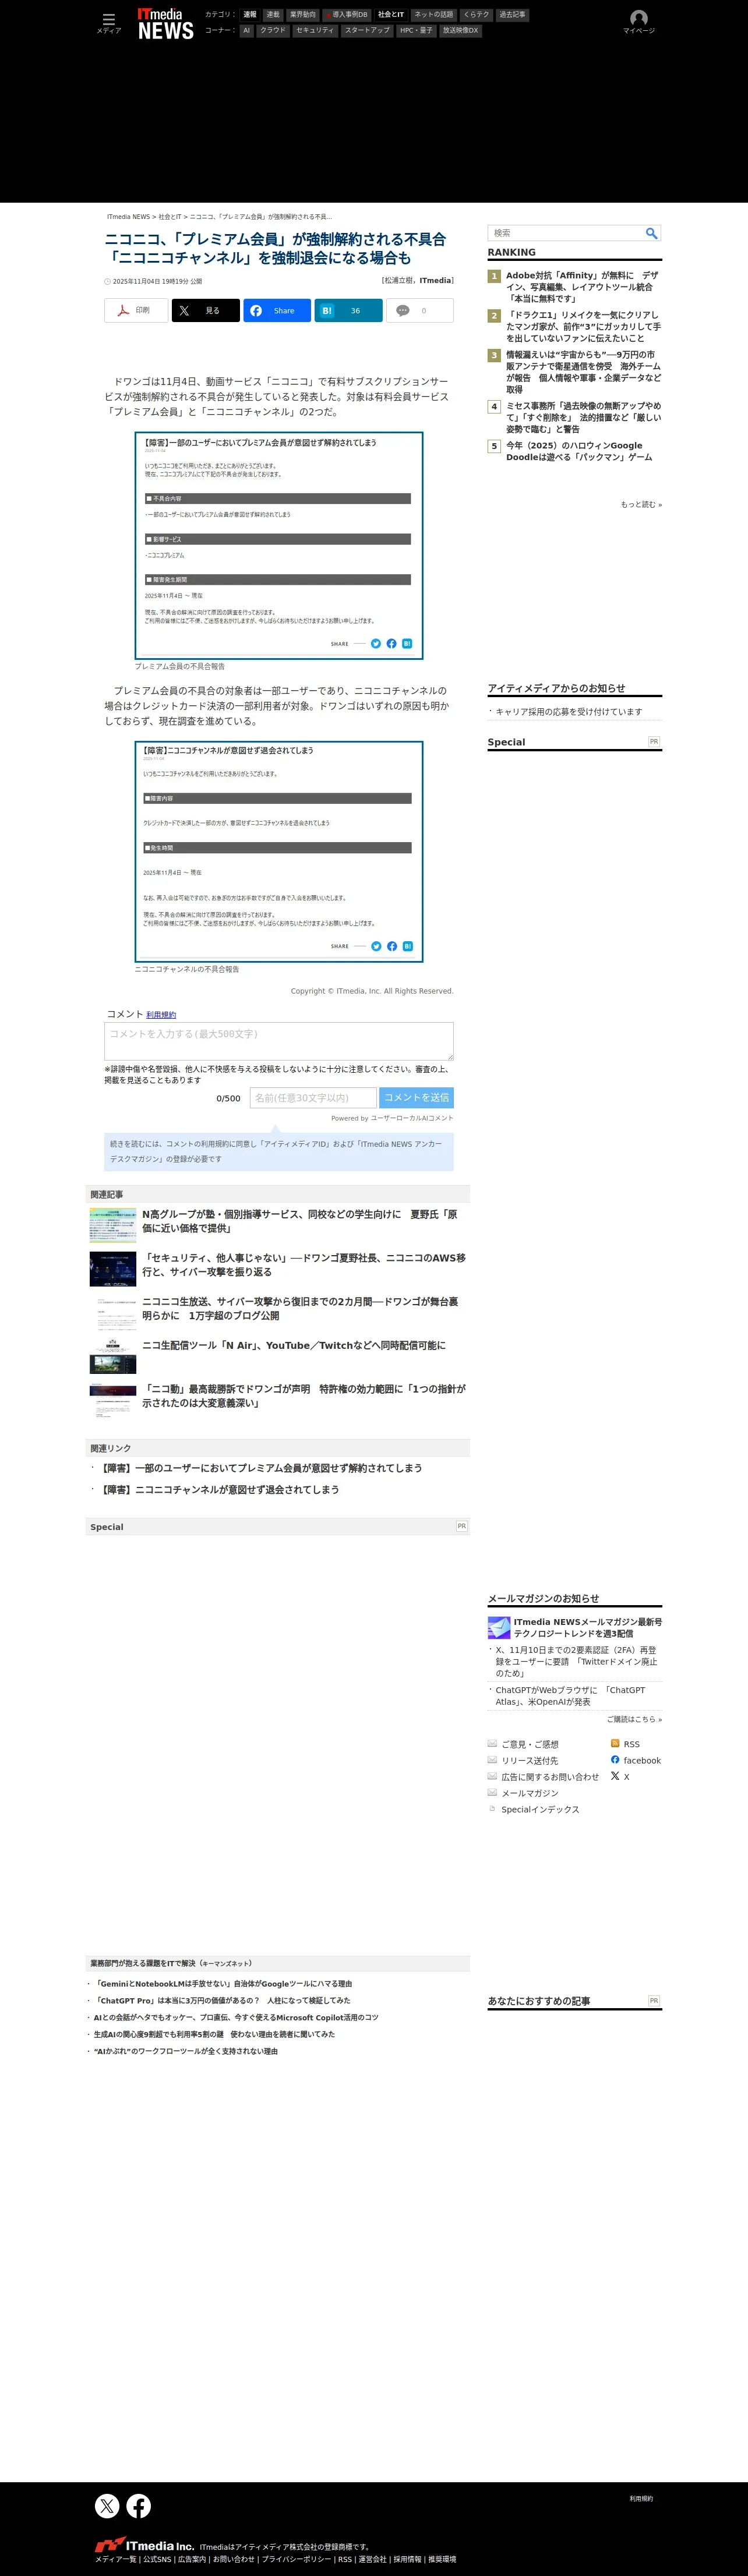Click the 社会とIT breadcrumb link
748x2576 pixels.
click(x=170, y=217)
